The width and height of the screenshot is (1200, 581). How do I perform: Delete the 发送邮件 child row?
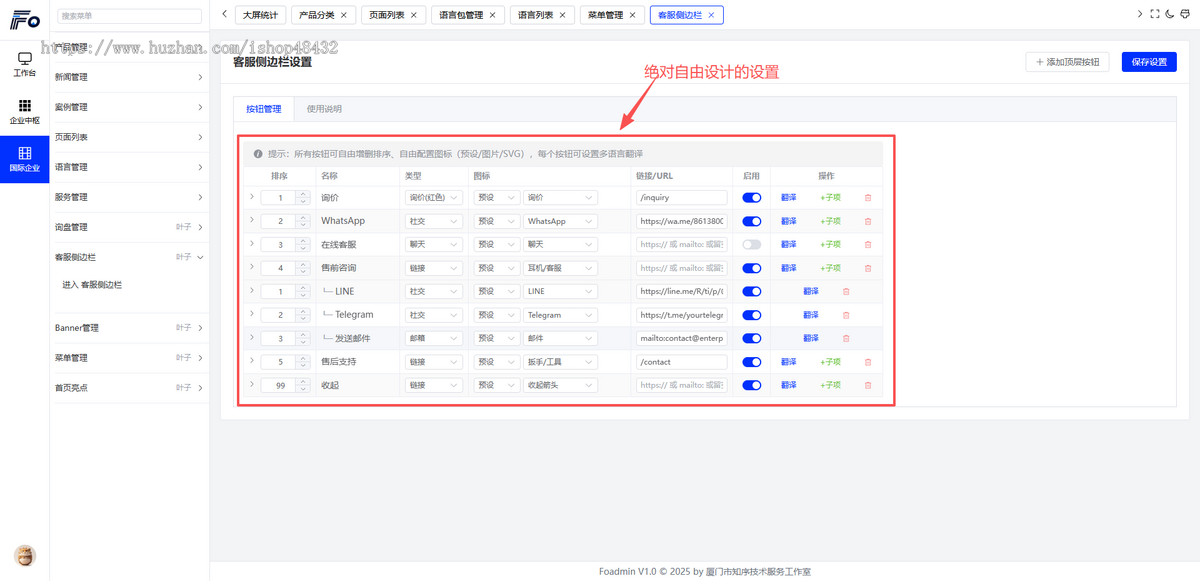coord(846,338)
